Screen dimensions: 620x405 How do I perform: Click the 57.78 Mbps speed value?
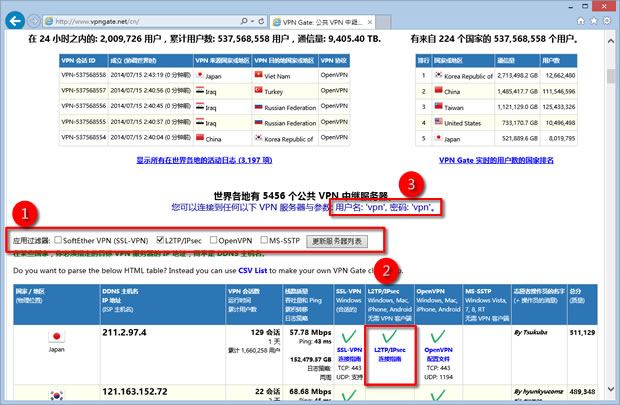[x=310, y=332]
